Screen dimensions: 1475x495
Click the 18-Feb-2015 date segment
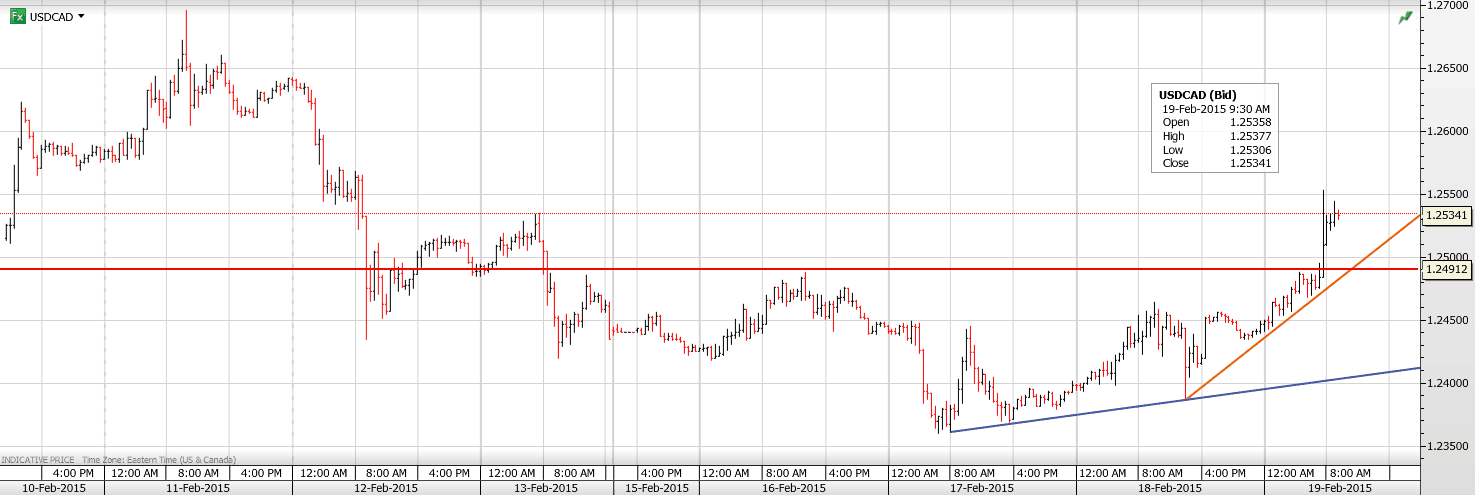coord(1170,487)
